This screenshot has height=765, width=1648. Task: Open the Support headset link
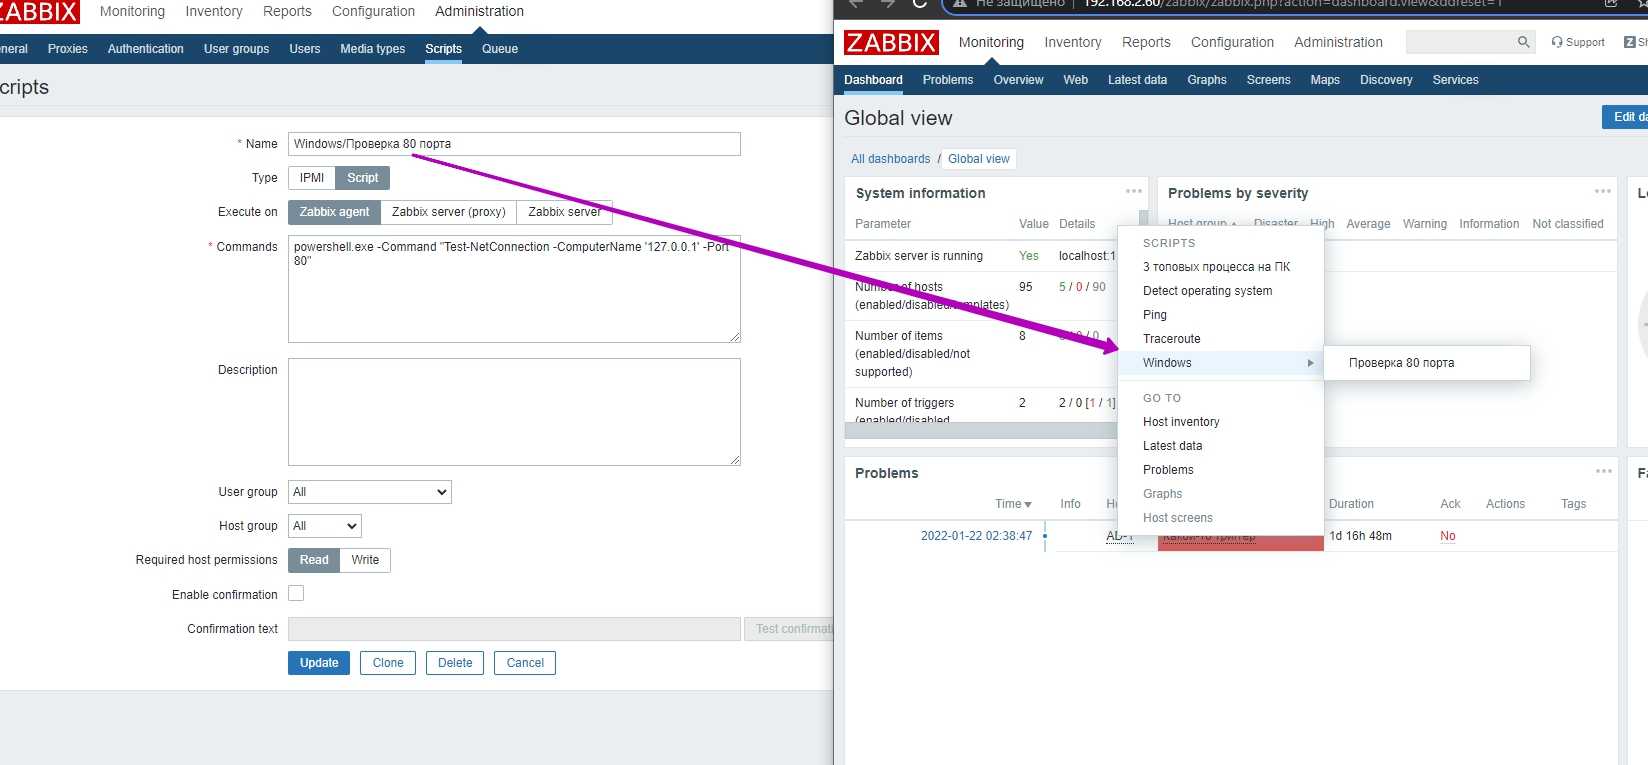click(x=1578, y=42)
